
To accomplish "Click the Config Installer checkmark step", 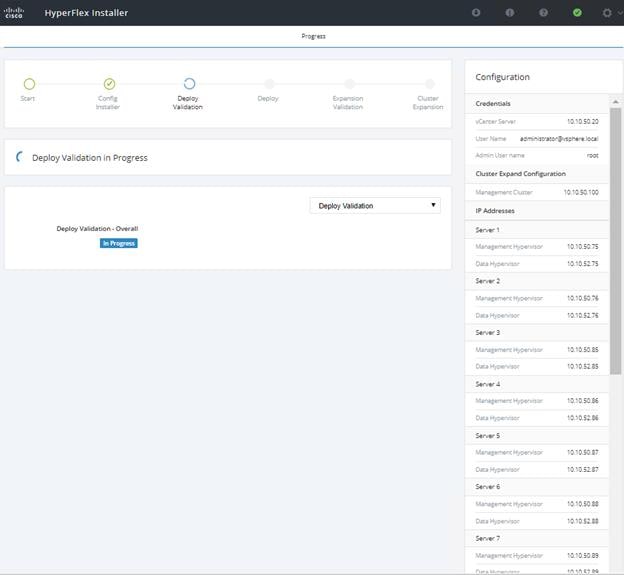I will point(109,84).
